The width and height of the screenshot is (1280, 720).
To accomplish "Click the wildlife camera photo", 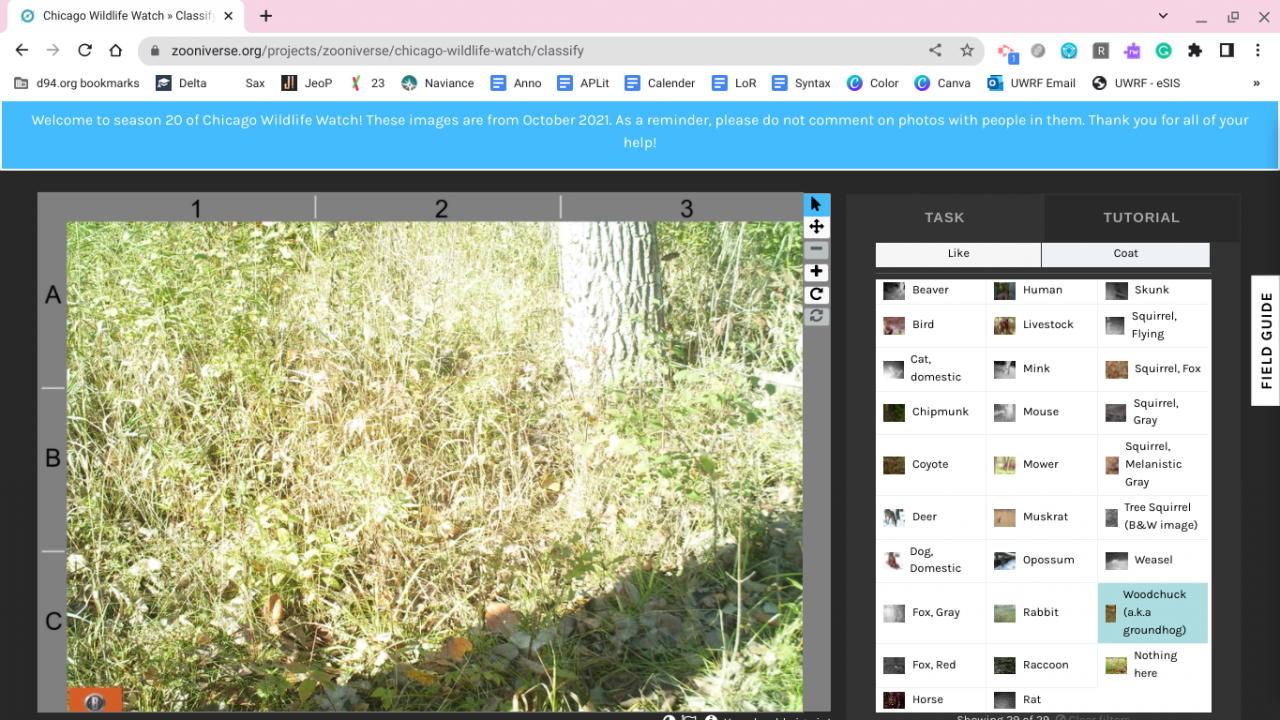I will tap(435, 466).
